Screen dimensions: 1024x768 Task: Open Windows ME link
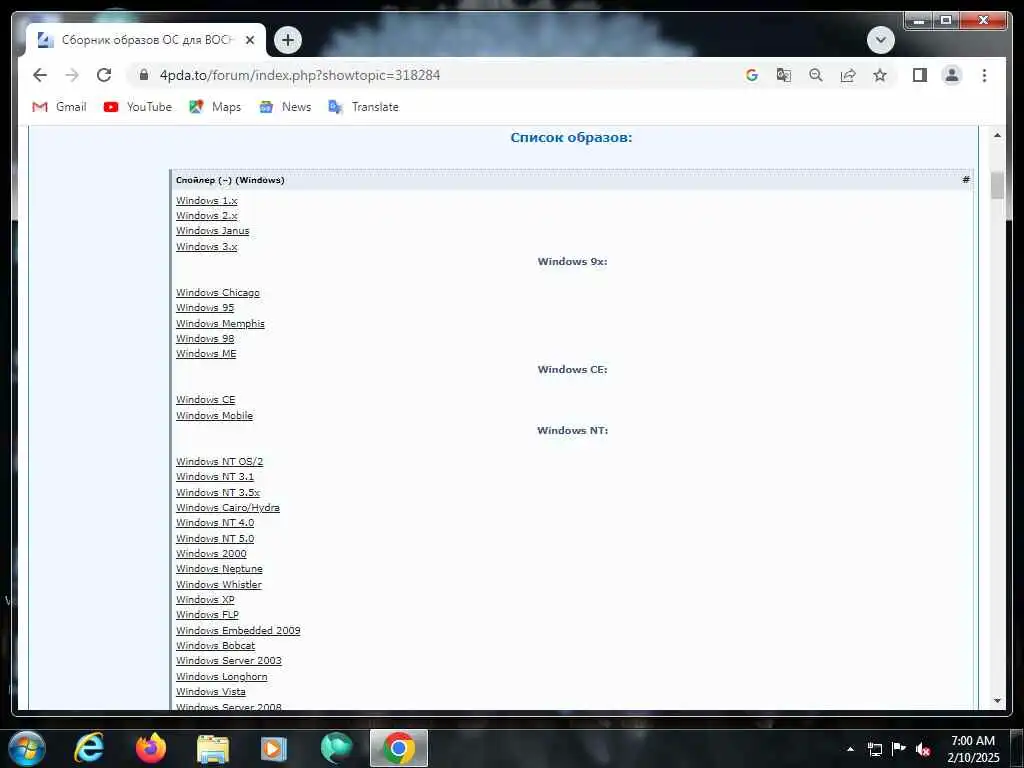(206, 353)
